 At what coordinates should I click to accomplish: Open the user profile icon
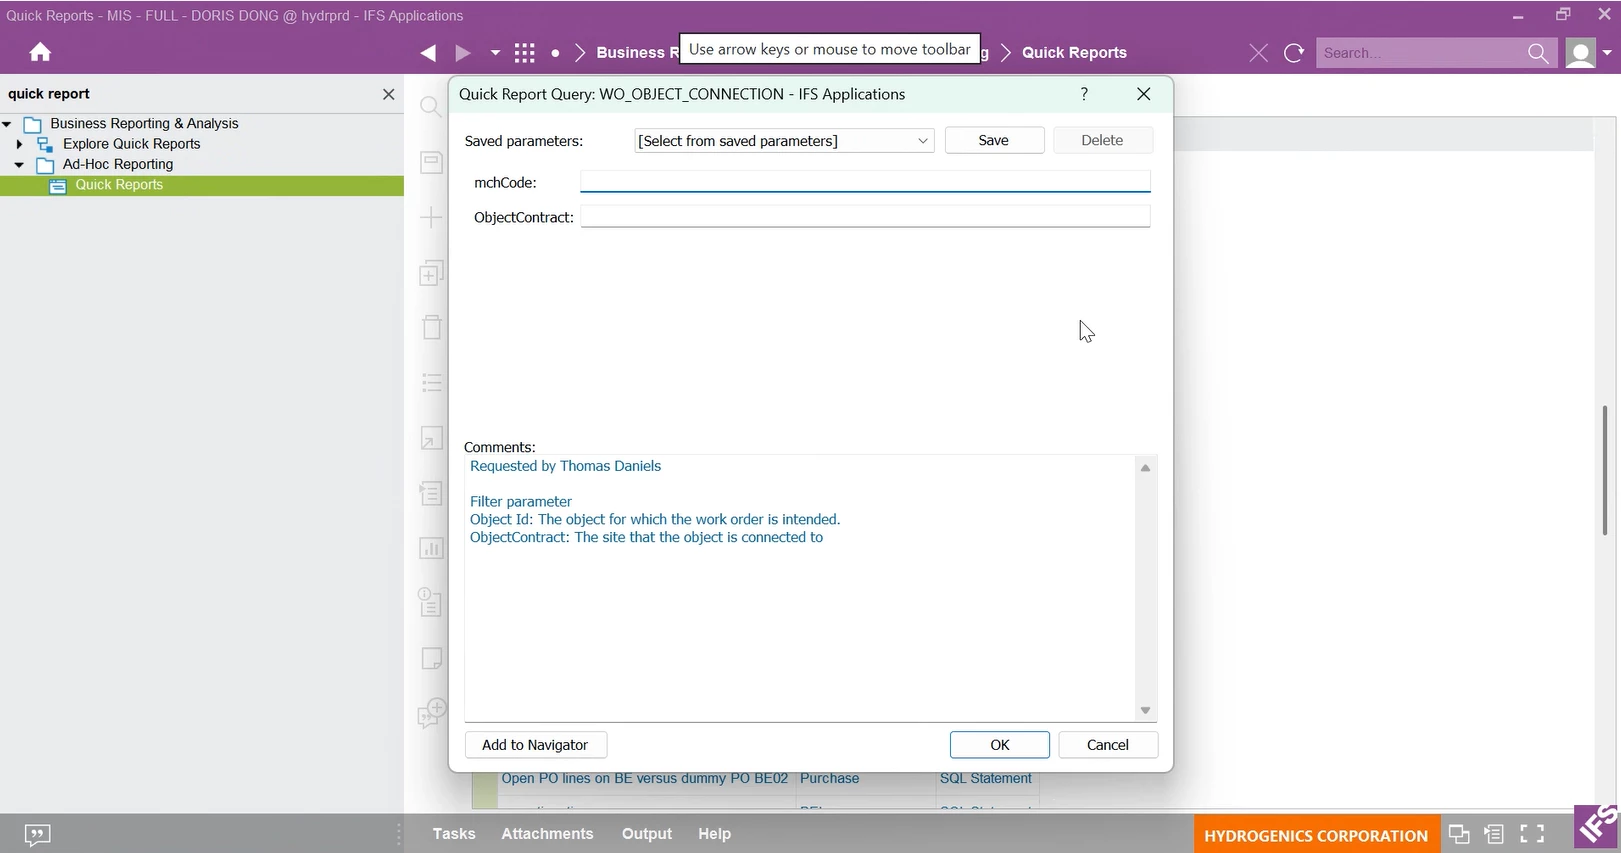point(1580,53)
